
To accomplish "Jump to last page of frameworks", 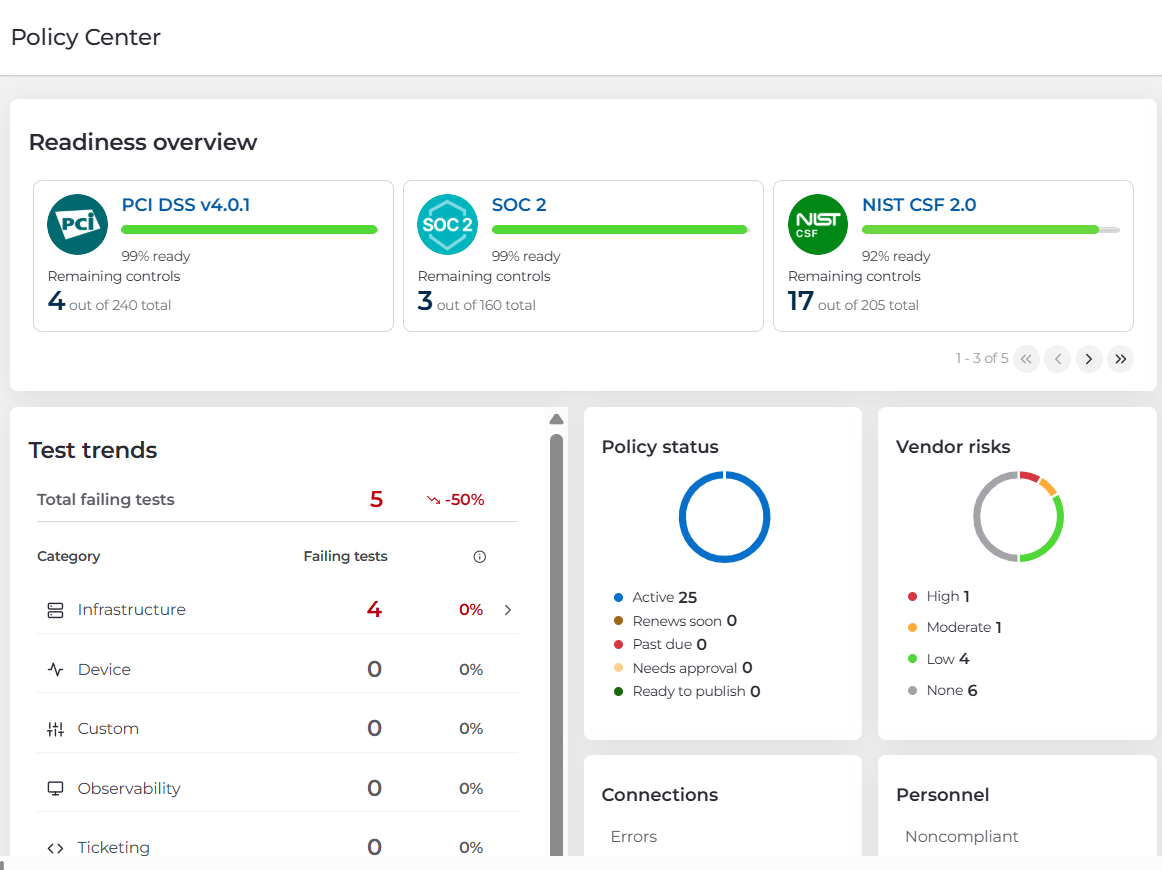I will [1120, 359].
